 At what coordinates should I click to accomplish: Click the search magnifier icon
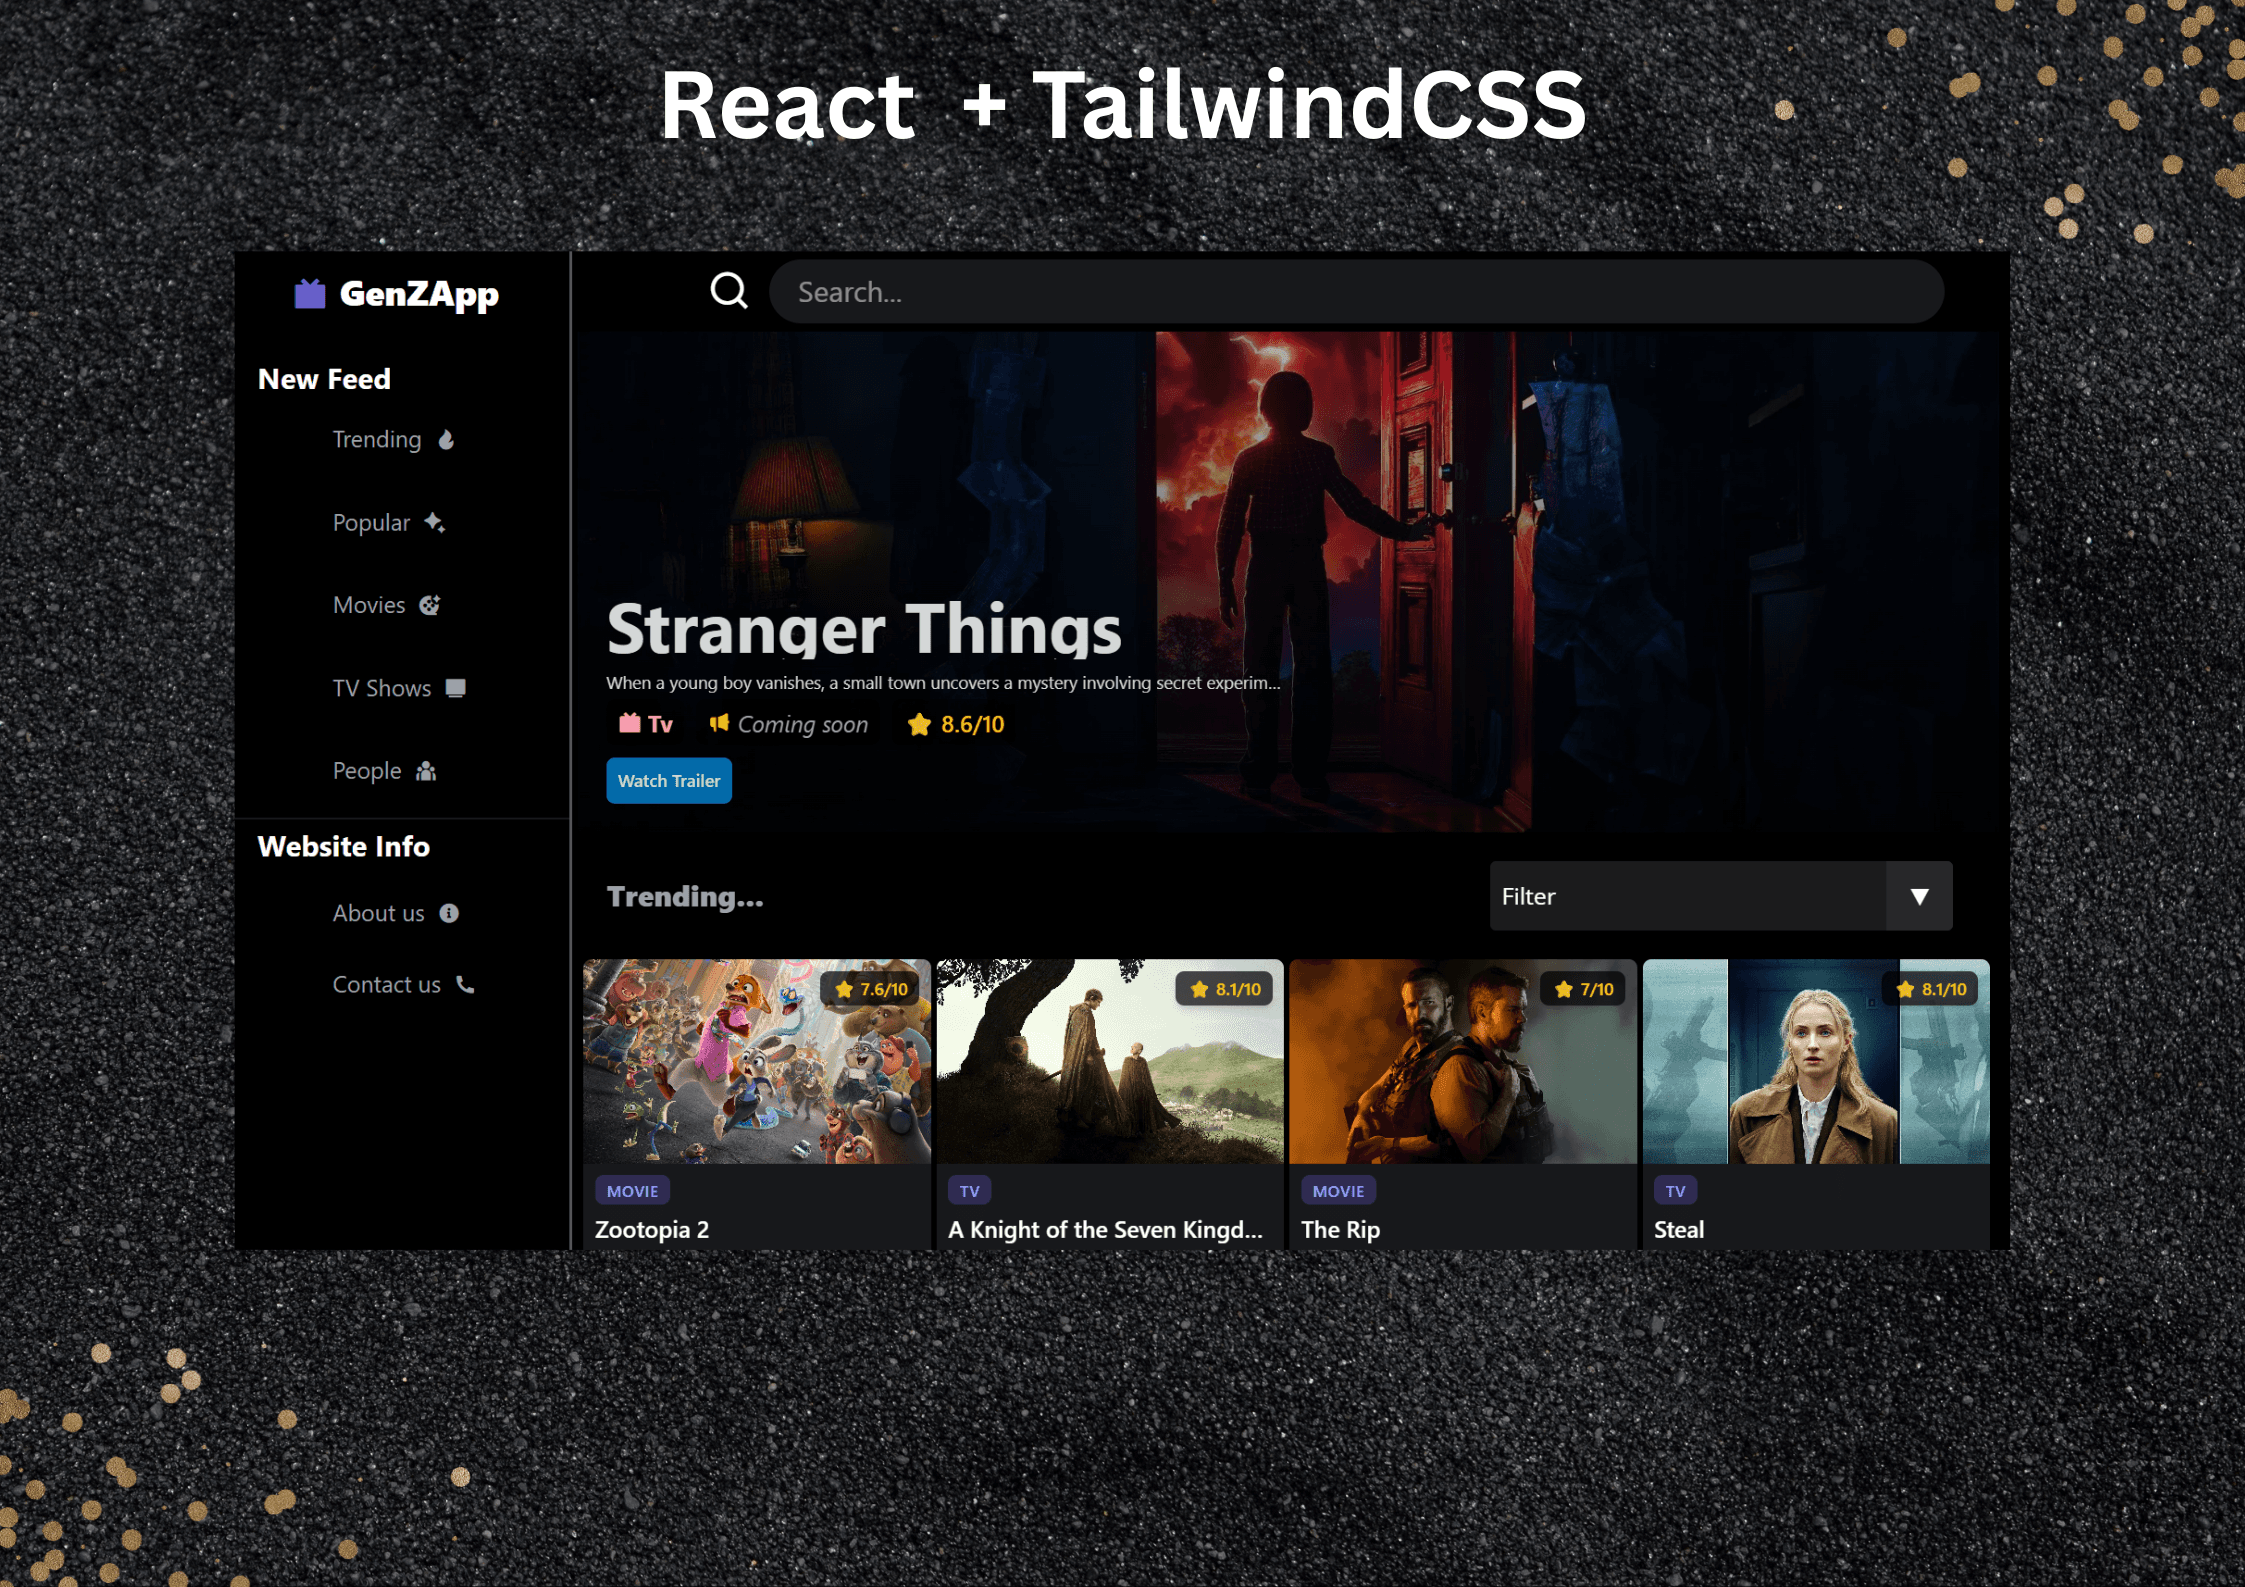click(728, 291)
